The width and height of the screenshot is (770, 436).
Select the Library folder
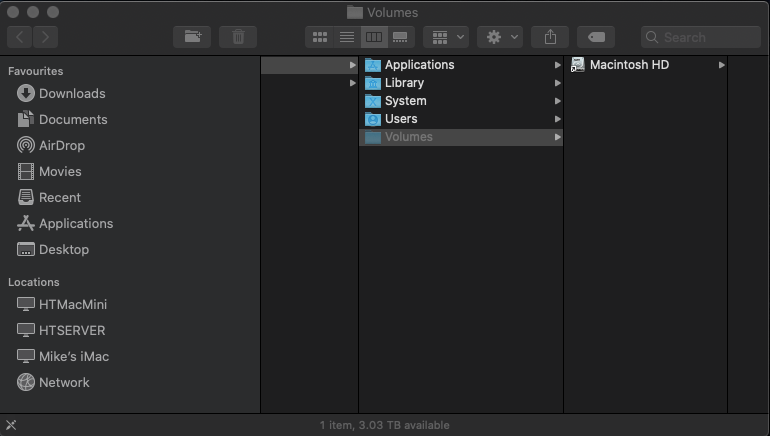(404, 83)
